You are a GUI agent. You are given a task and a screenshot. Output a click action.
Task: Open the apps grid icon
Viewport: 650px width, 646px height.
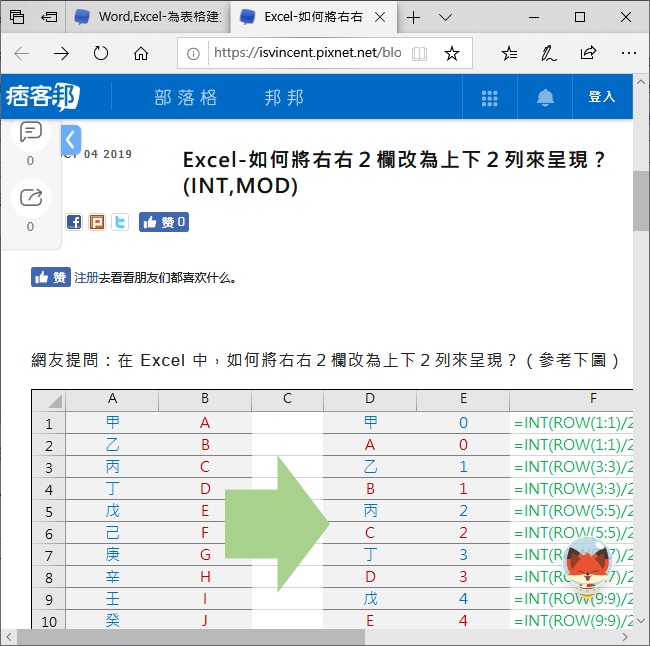pos(490,98)
